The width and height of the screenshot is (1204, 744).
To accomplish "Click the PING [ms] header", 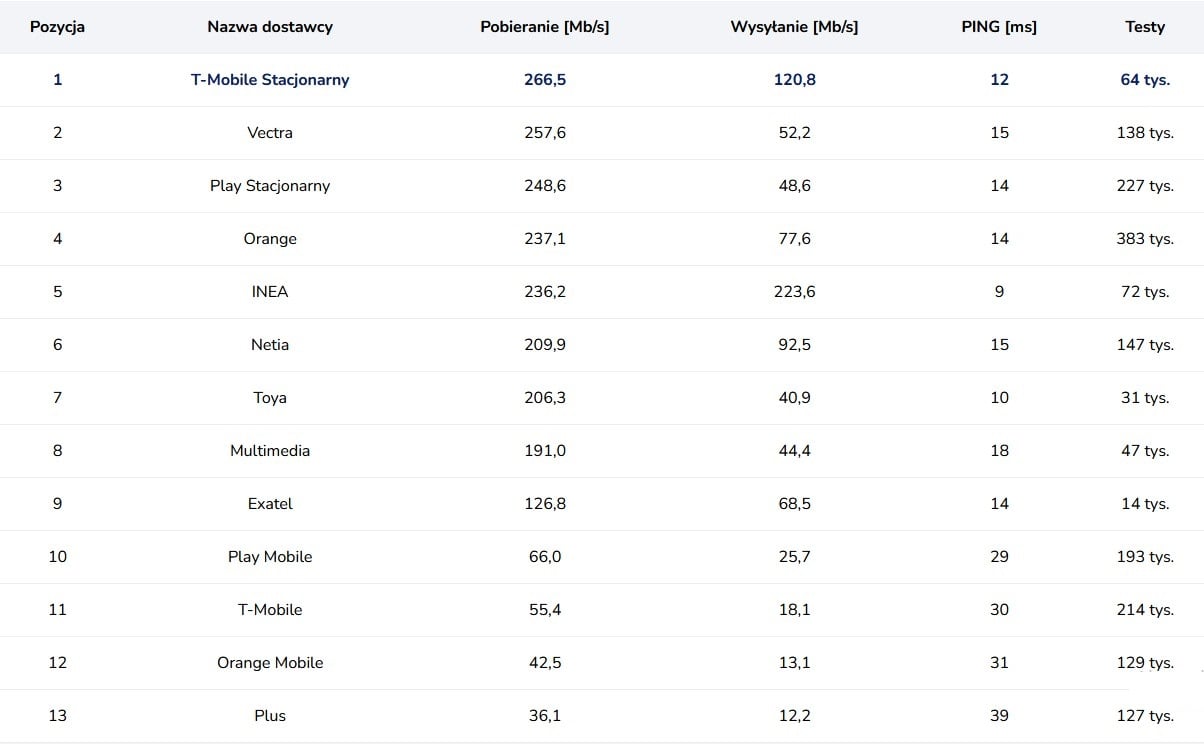I will pyautogui.click(x=999, y=27).
